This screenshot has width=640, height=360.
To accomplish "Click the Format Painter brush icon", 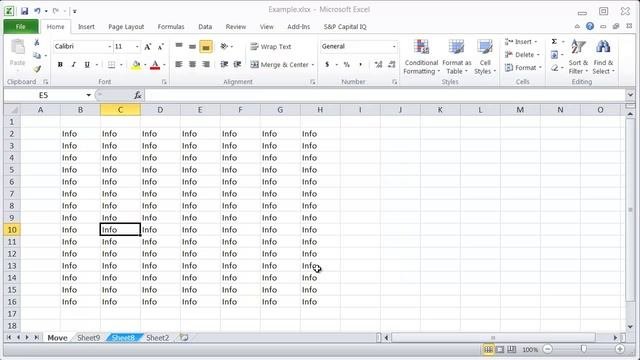I will coord(37,69).
